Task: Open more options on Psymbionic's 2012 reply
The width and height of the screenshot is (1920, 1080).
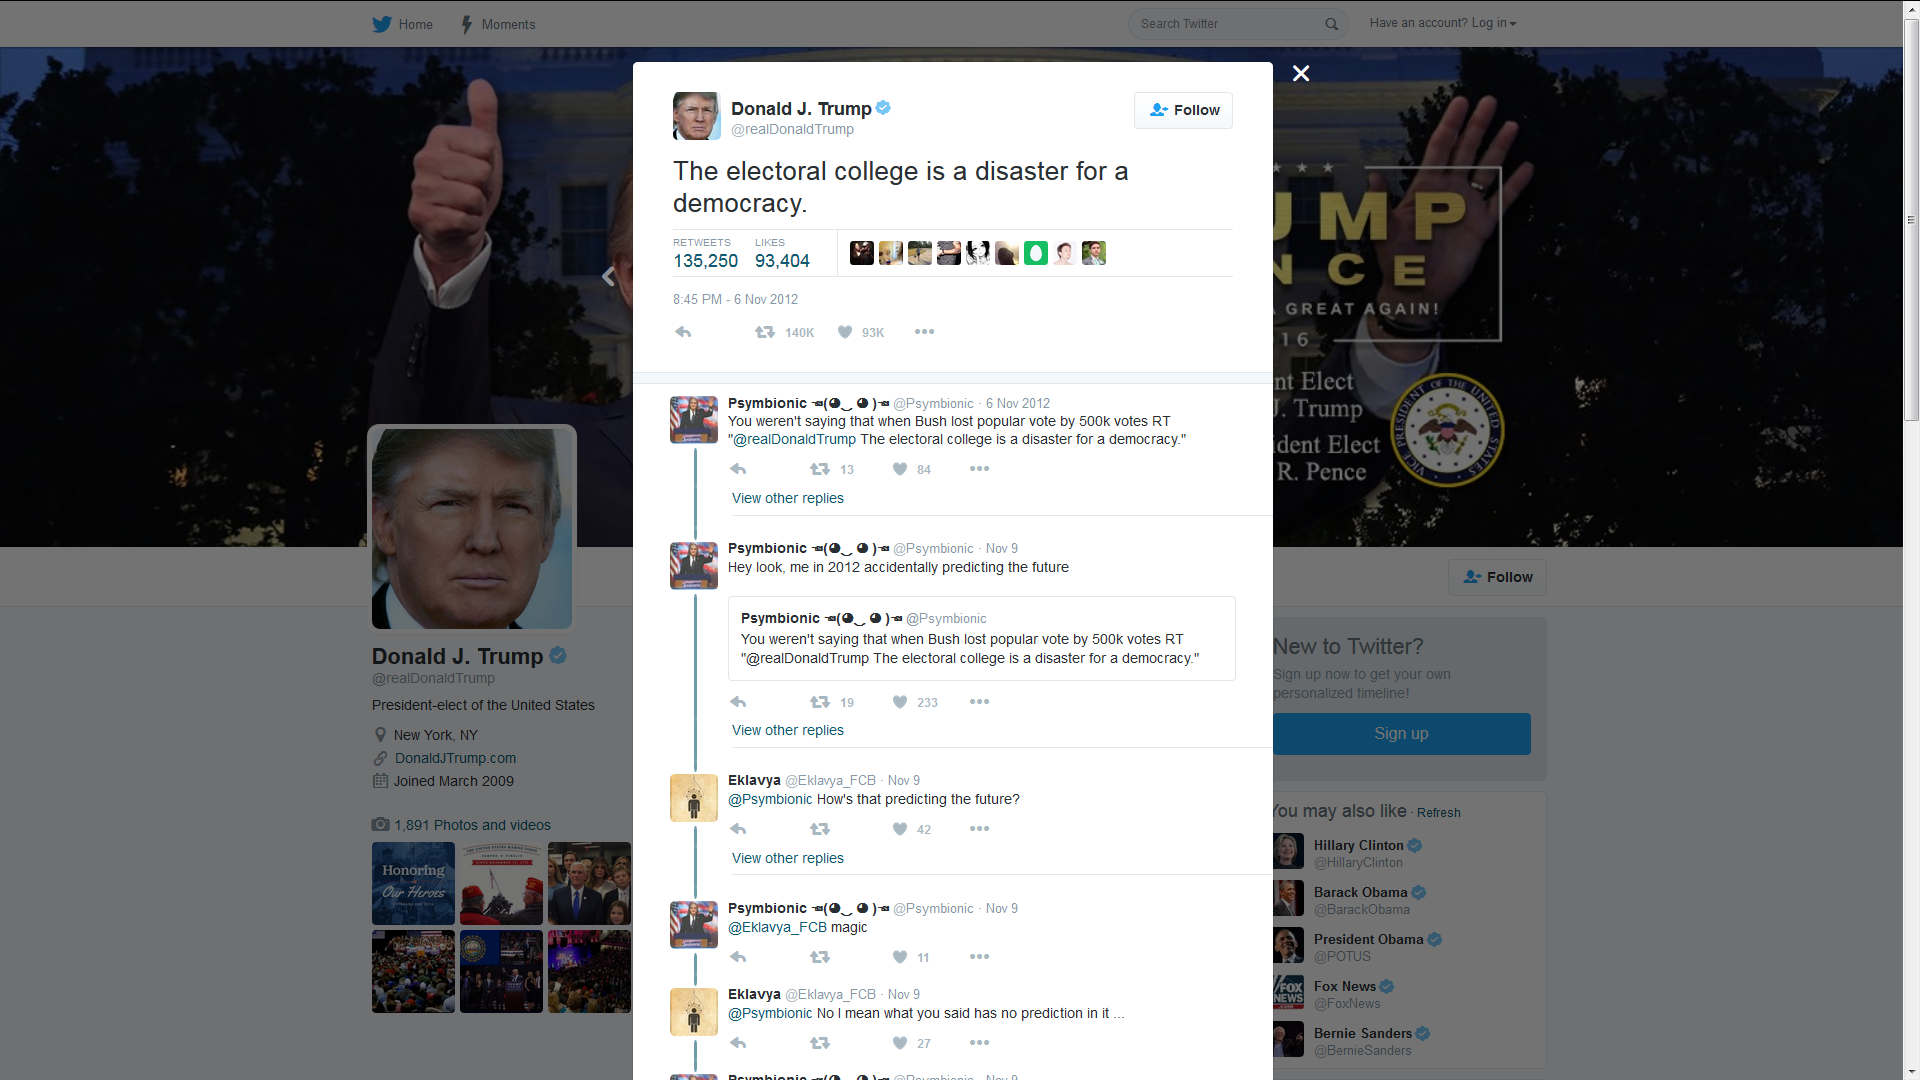Action: [x=979, y=469]
